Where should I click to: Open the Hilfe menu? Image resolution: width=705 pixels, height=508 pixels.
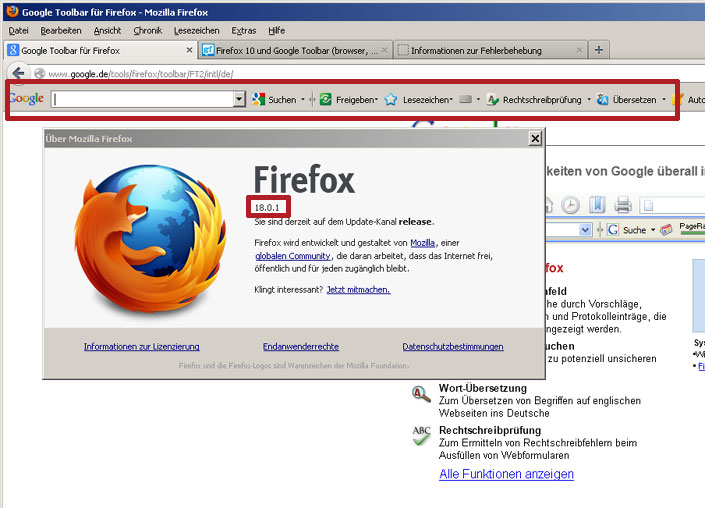(x=277, y=31)
